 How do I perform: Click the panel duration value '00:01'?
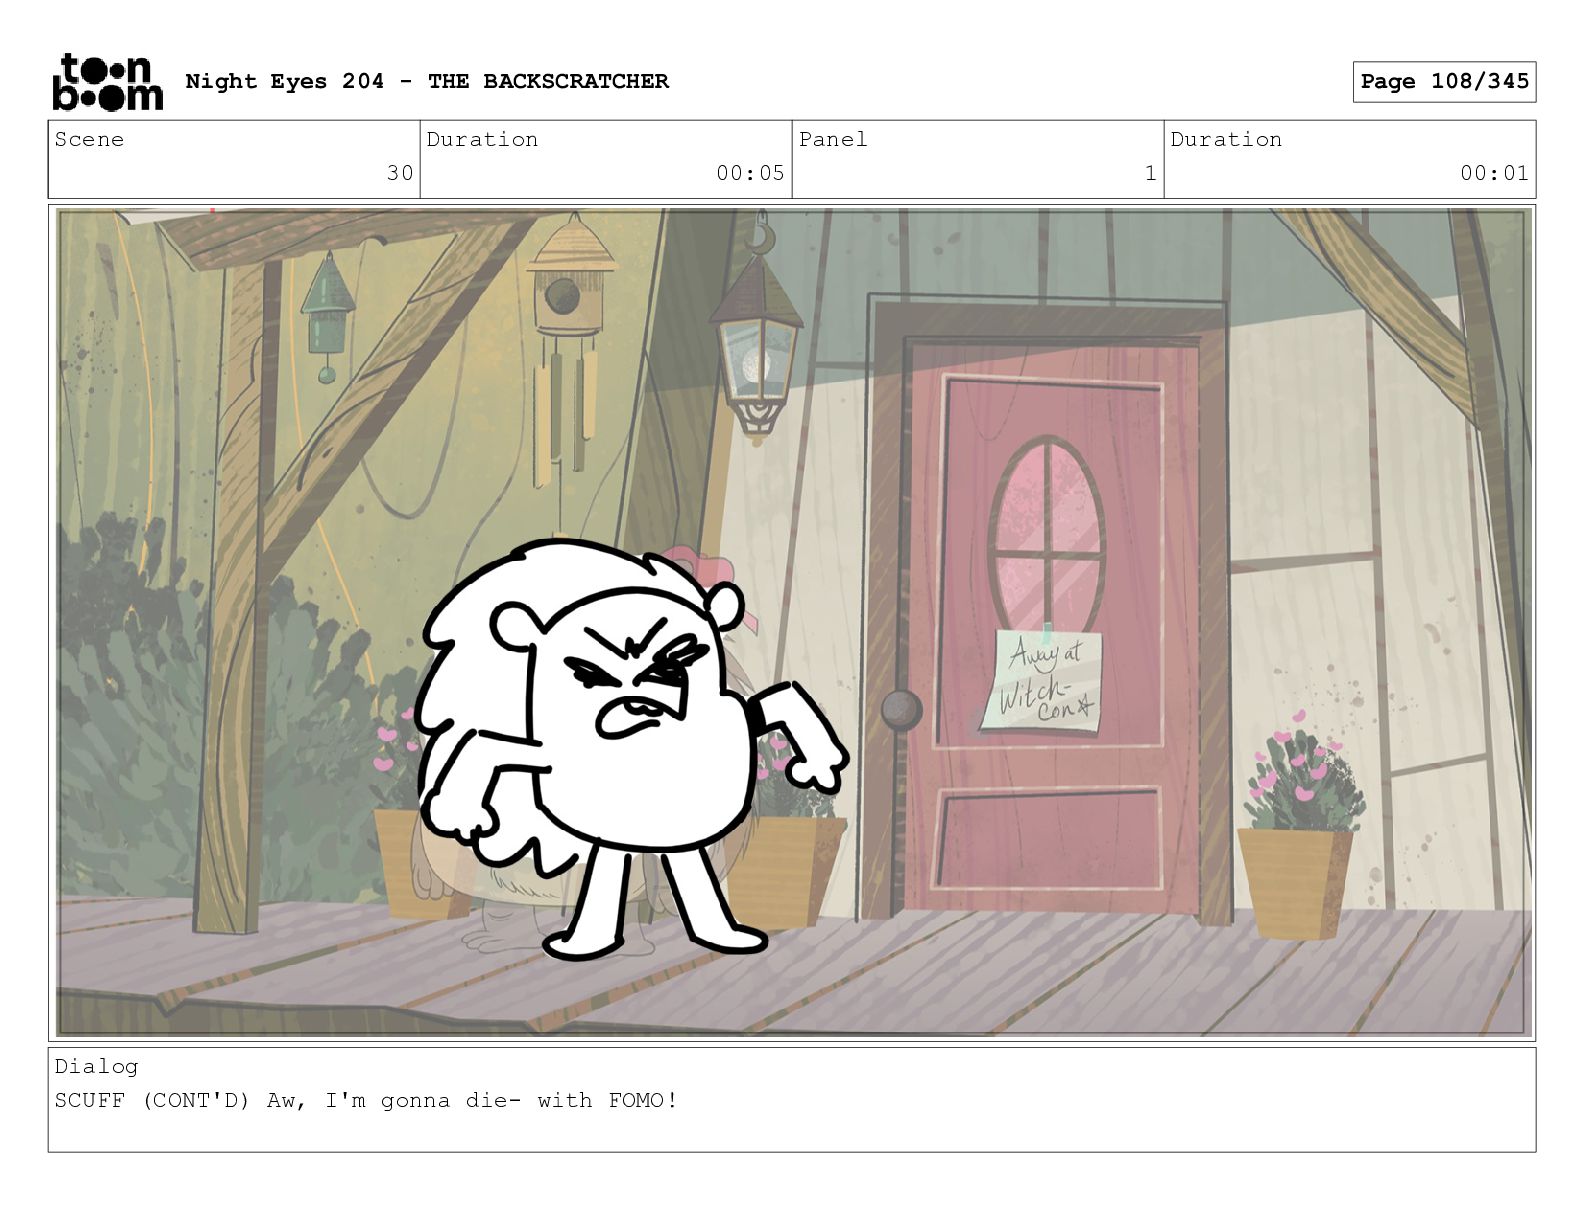(1494, 173)
